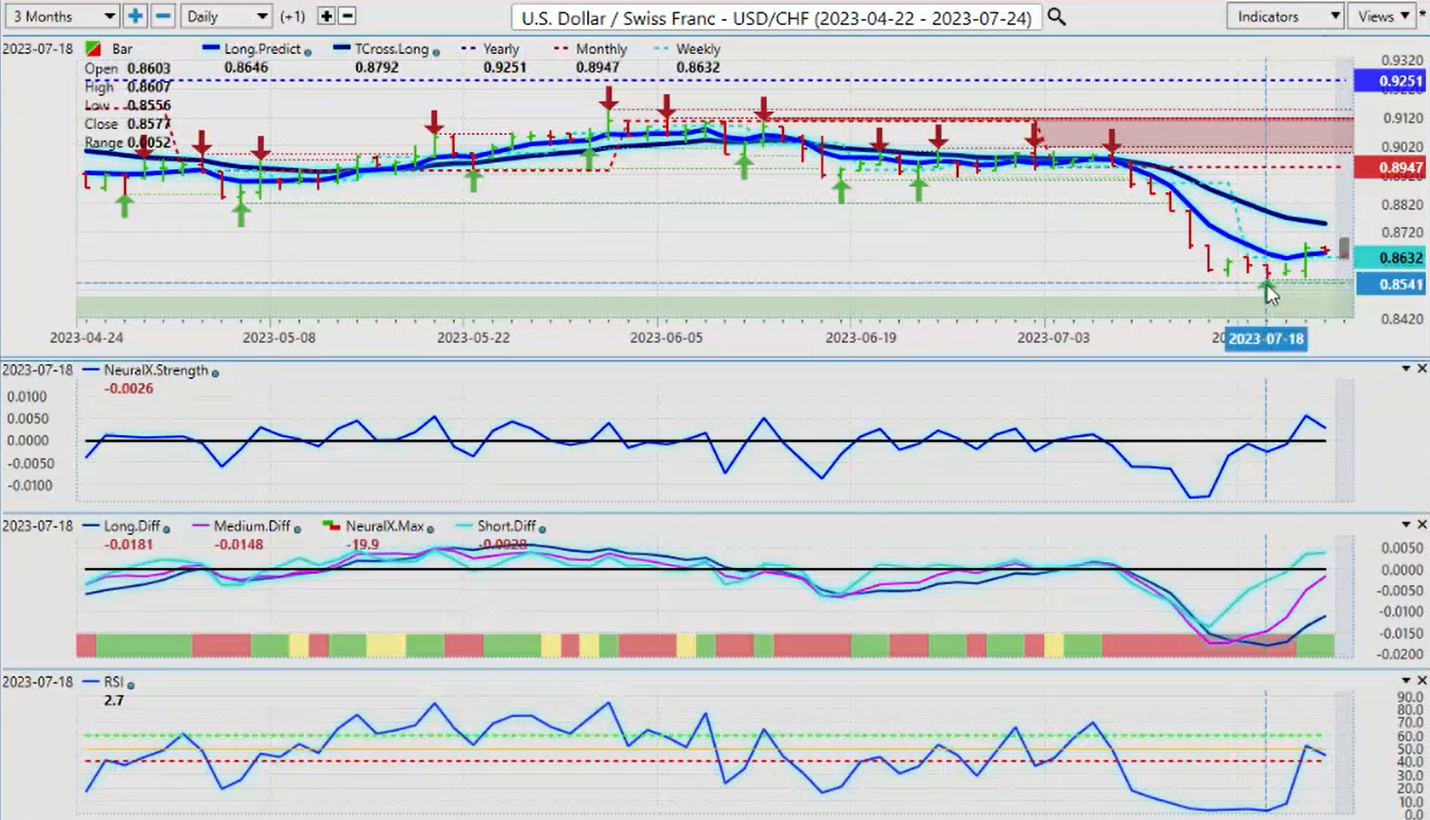Close the NeuralX.Strength panel
The height and width of the screenshot is (820, 1430).
(1422, 369)
